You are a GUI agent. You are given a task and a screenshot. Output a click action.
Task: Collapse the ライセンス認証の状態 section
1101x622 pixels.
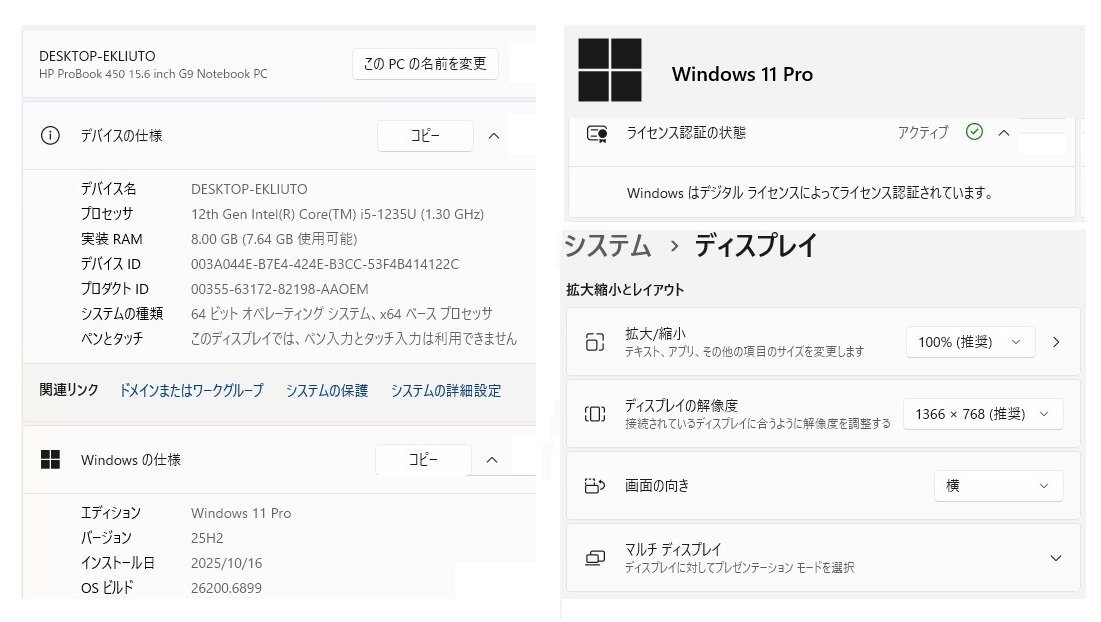(1004, 133)
